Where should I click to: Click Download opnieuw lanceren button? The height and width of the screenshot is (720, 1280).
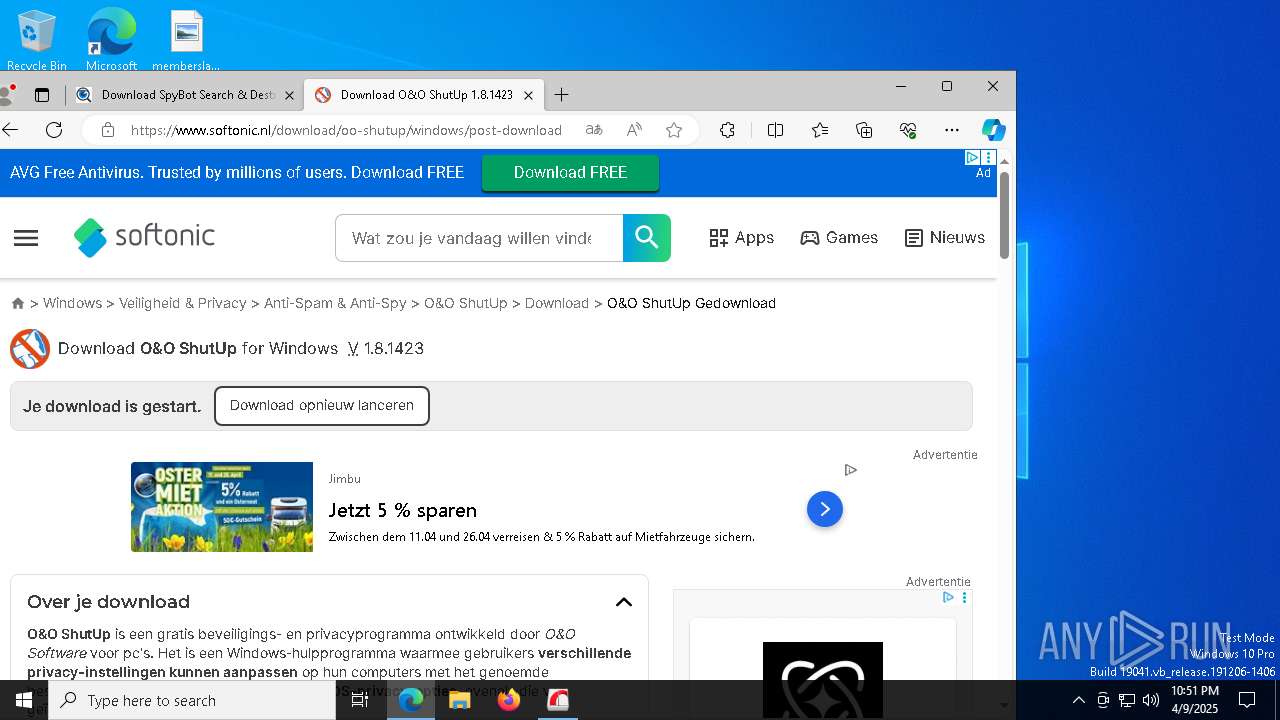[x=322, y=406]
